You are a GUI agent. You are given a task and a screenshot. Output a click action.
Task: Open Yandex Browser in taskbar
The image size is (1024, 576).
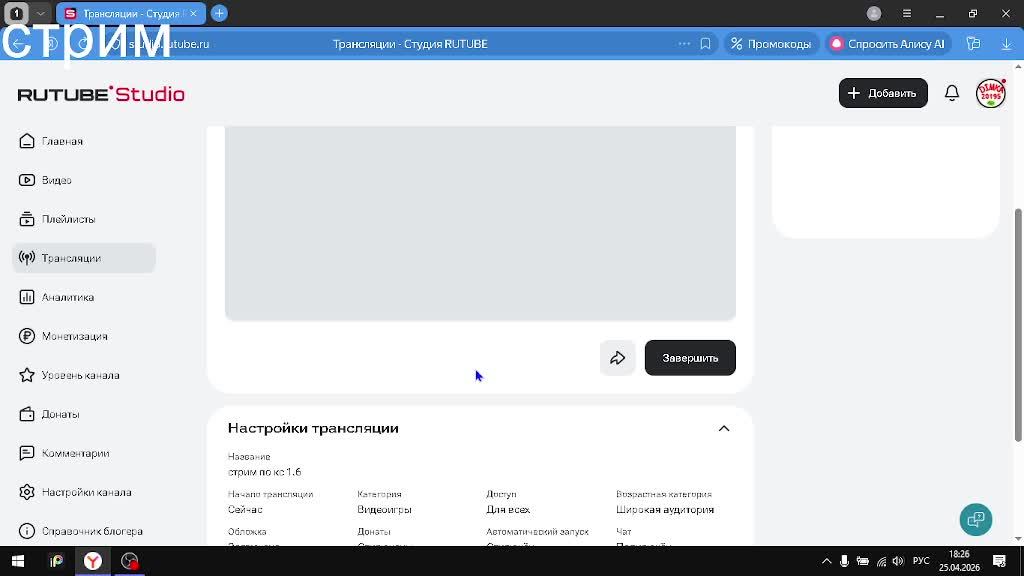pos(93,561)
